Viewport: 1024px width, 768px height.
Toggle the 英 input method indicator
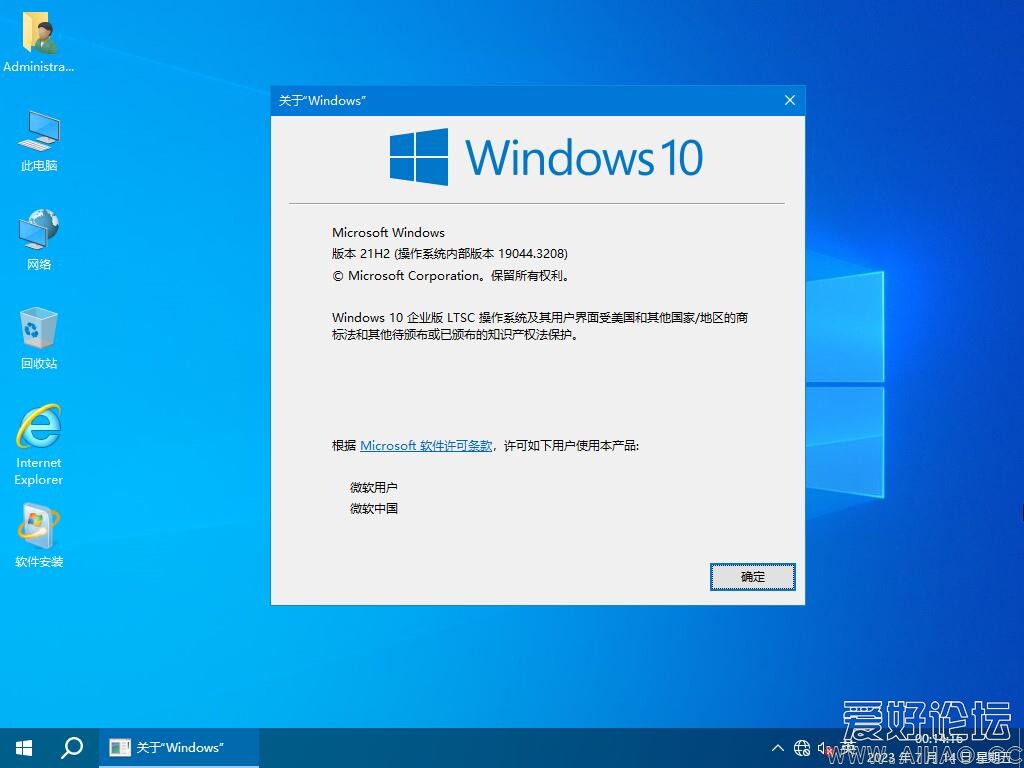click(x=849, y=748)
